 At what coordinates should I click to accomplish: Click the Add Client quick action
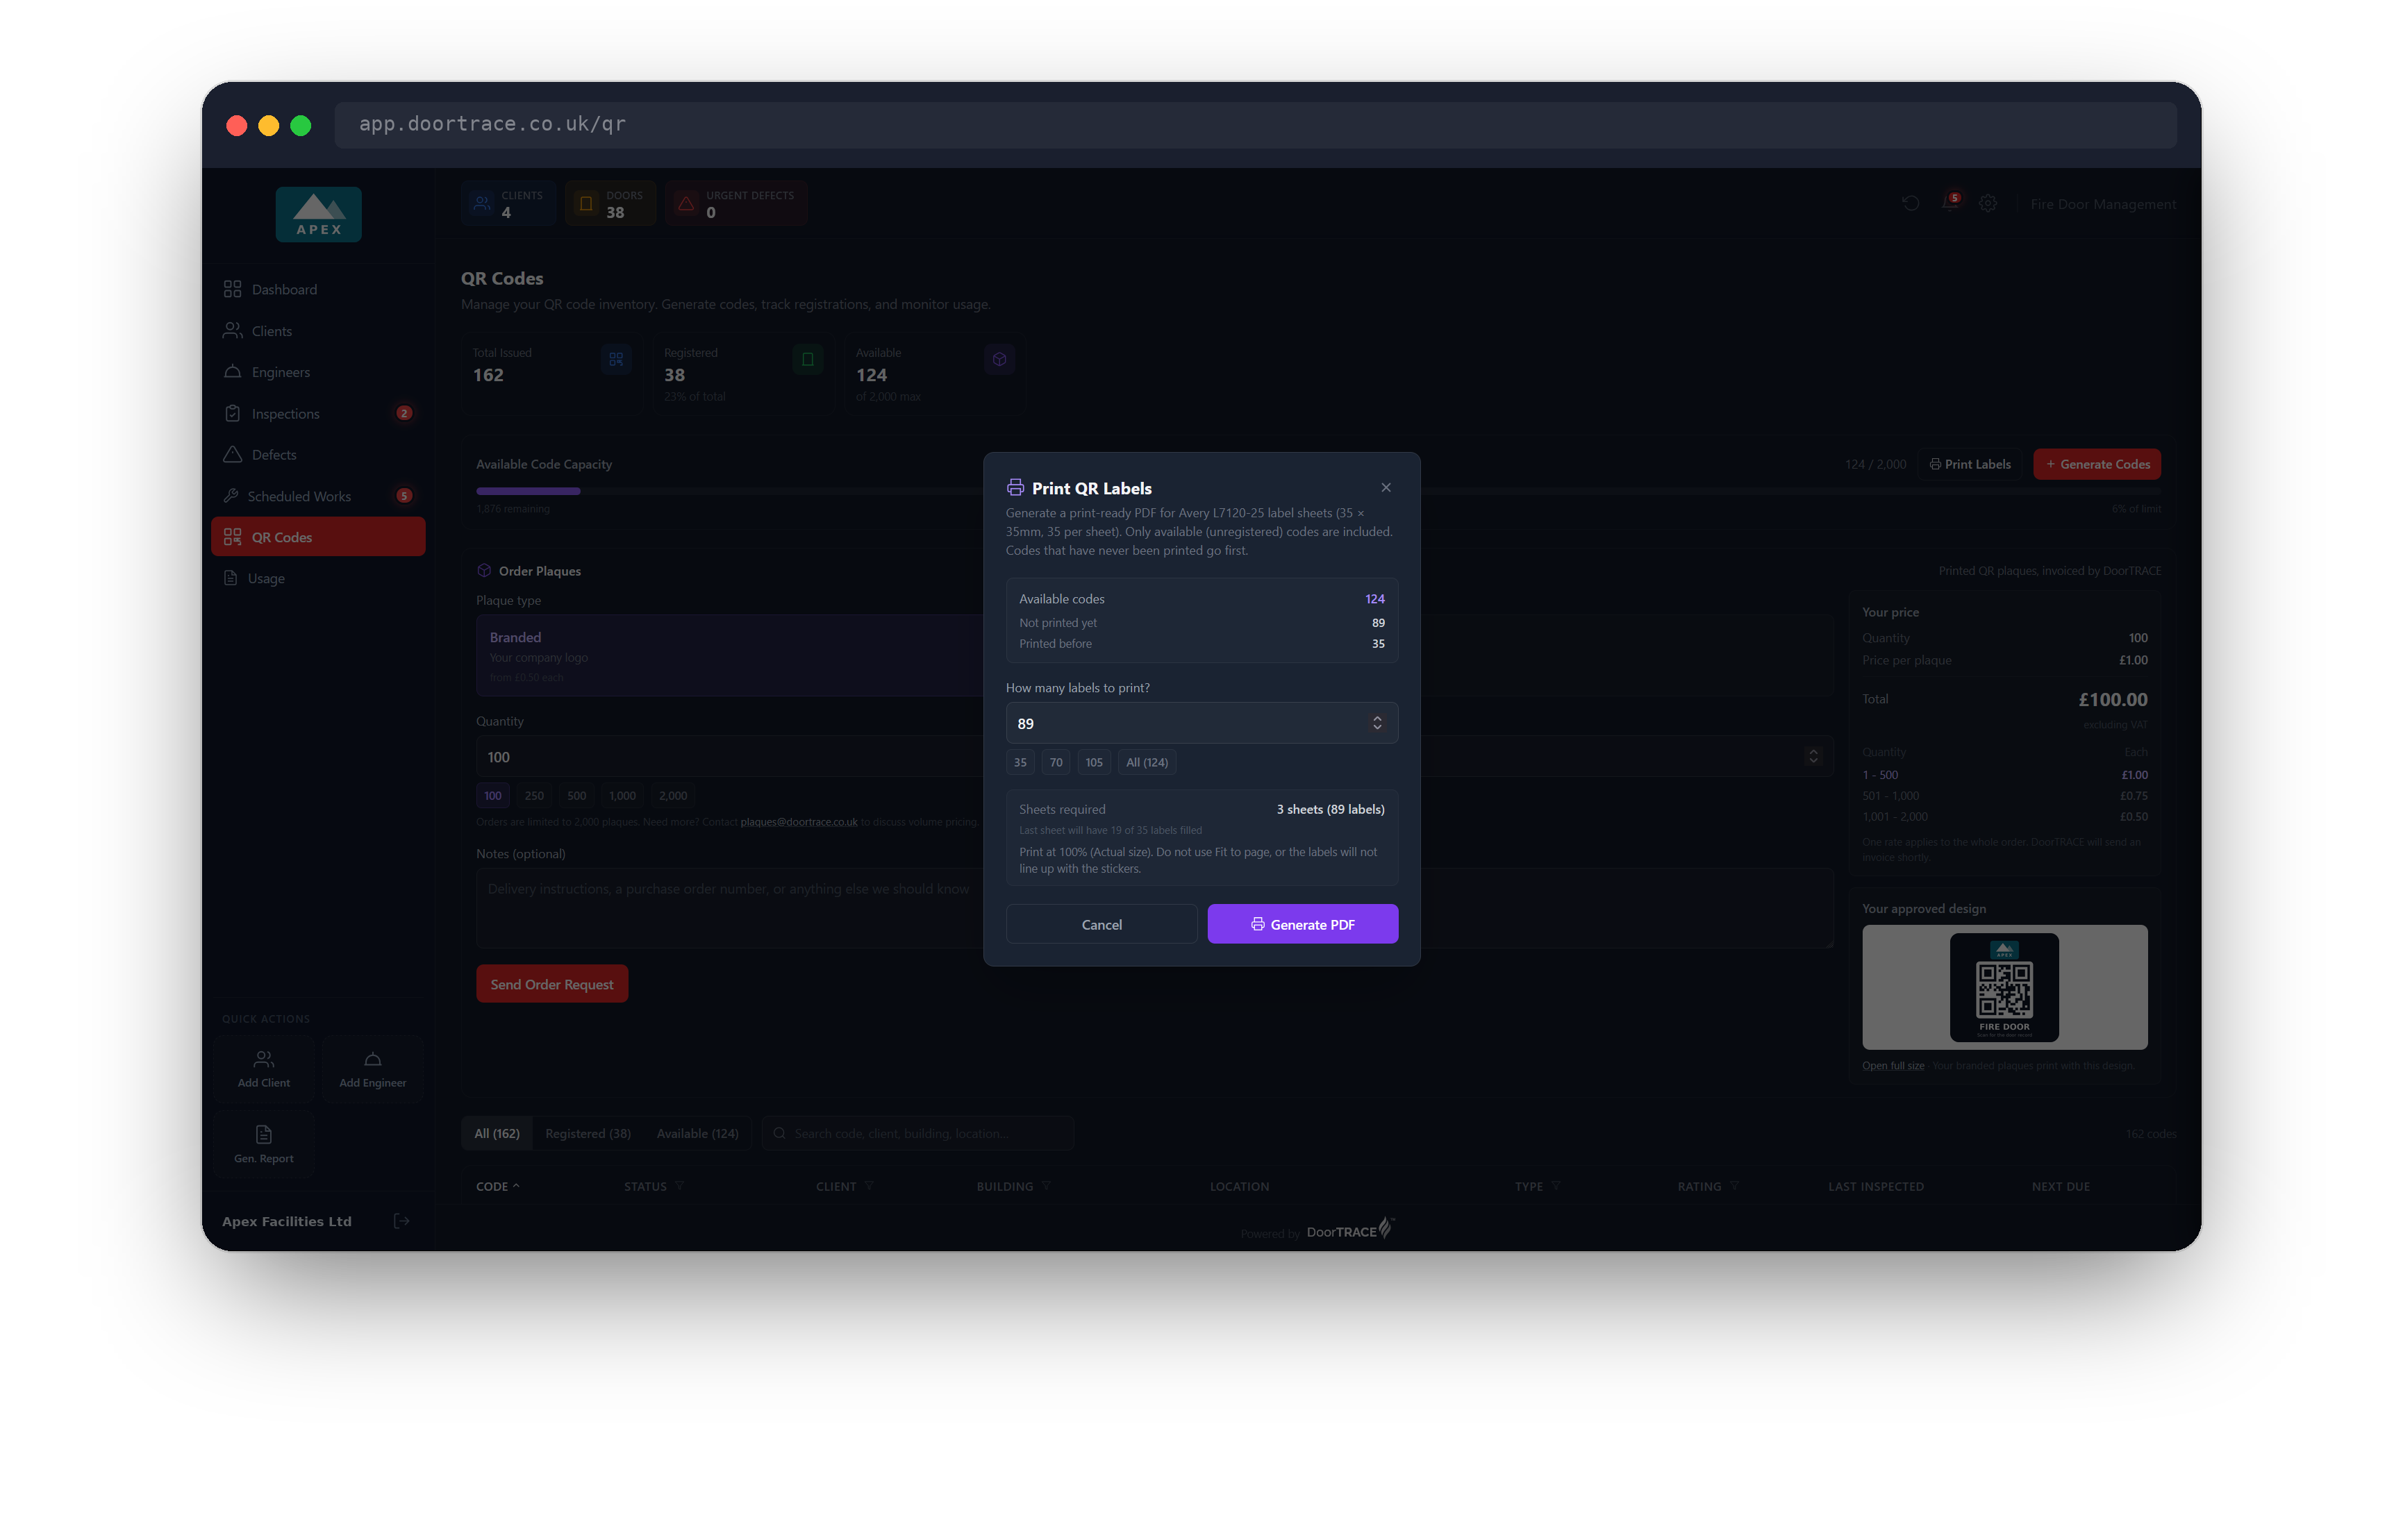tap(264, 1068)
